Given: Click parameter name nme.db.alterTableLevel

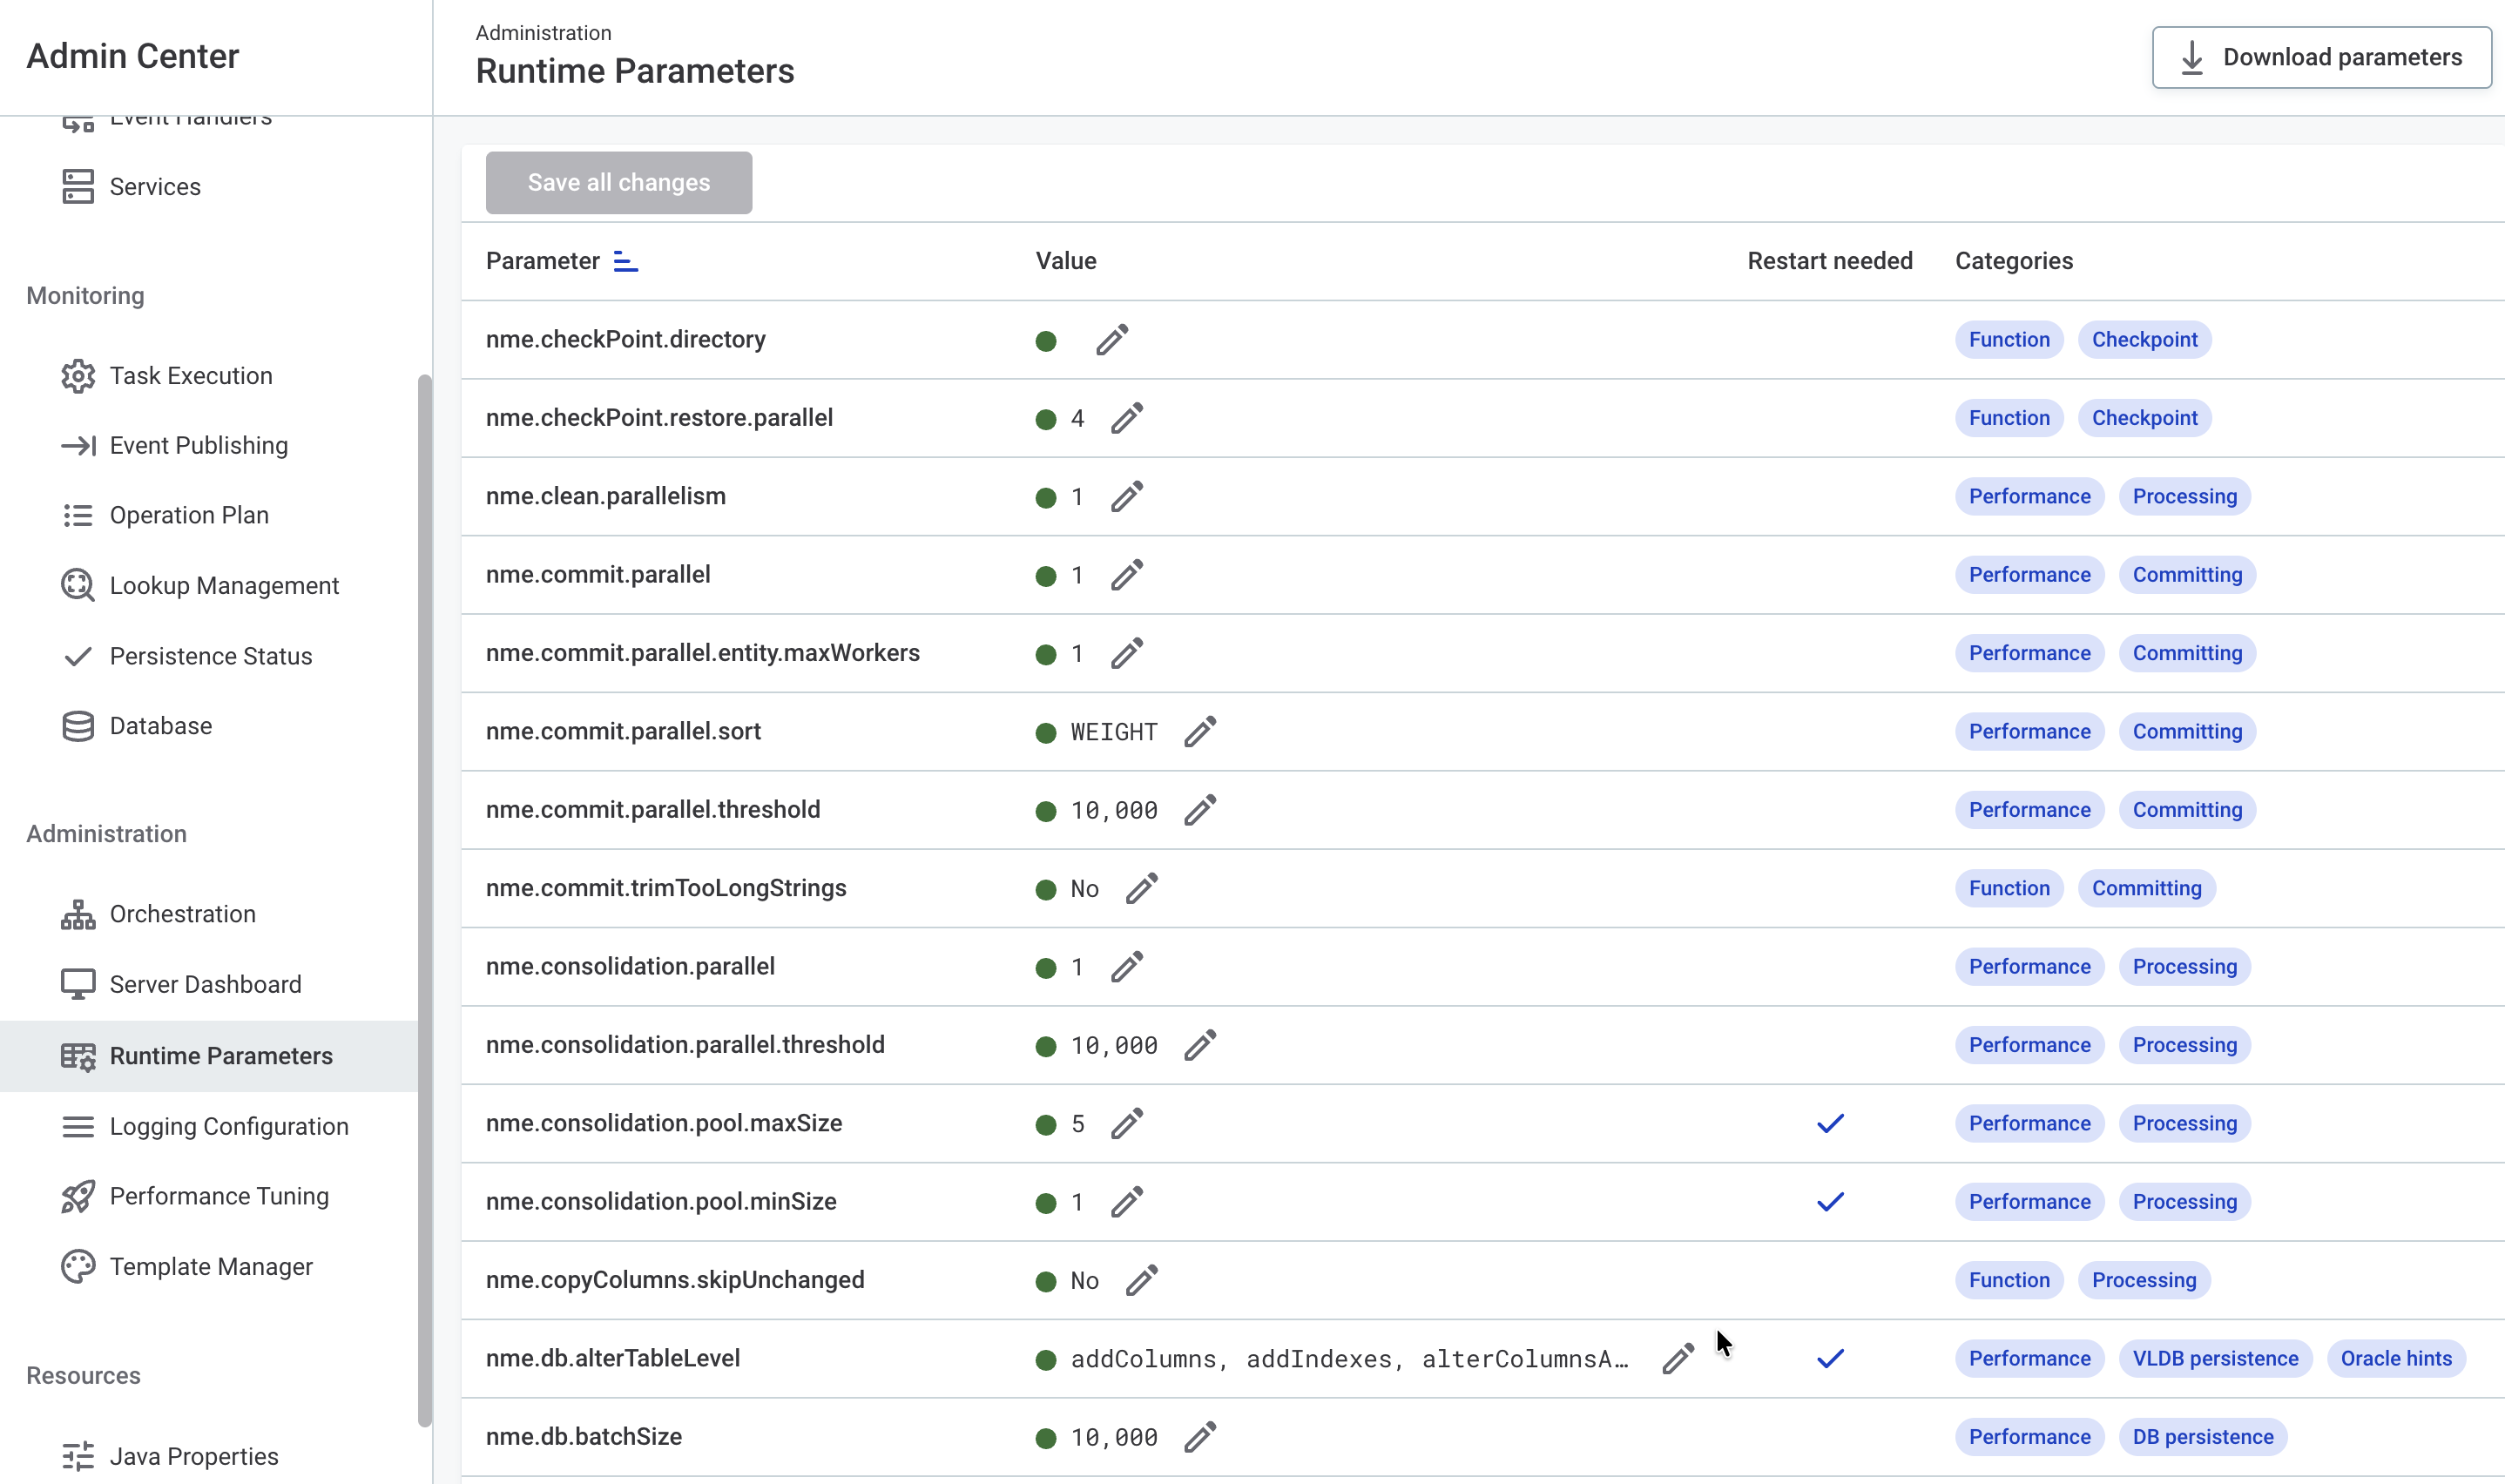Looking at the screenshot, I should pyautogui.click(x=613, y=1359).
